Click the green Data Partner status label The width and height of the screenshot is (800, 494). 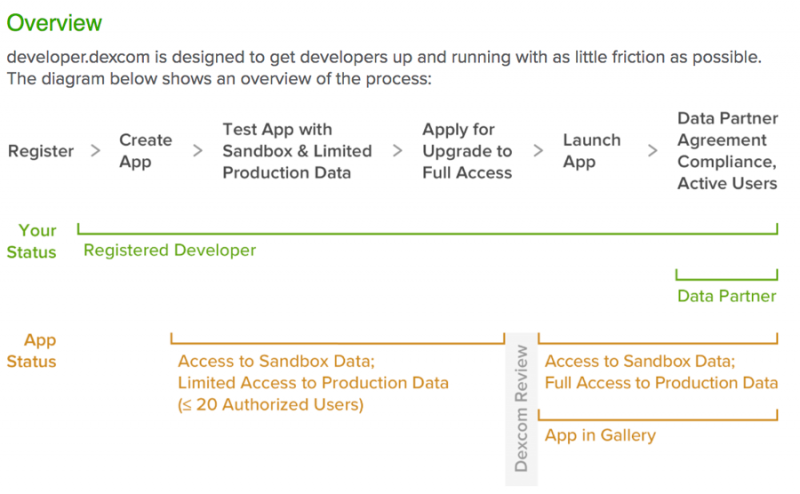(727, 296)
